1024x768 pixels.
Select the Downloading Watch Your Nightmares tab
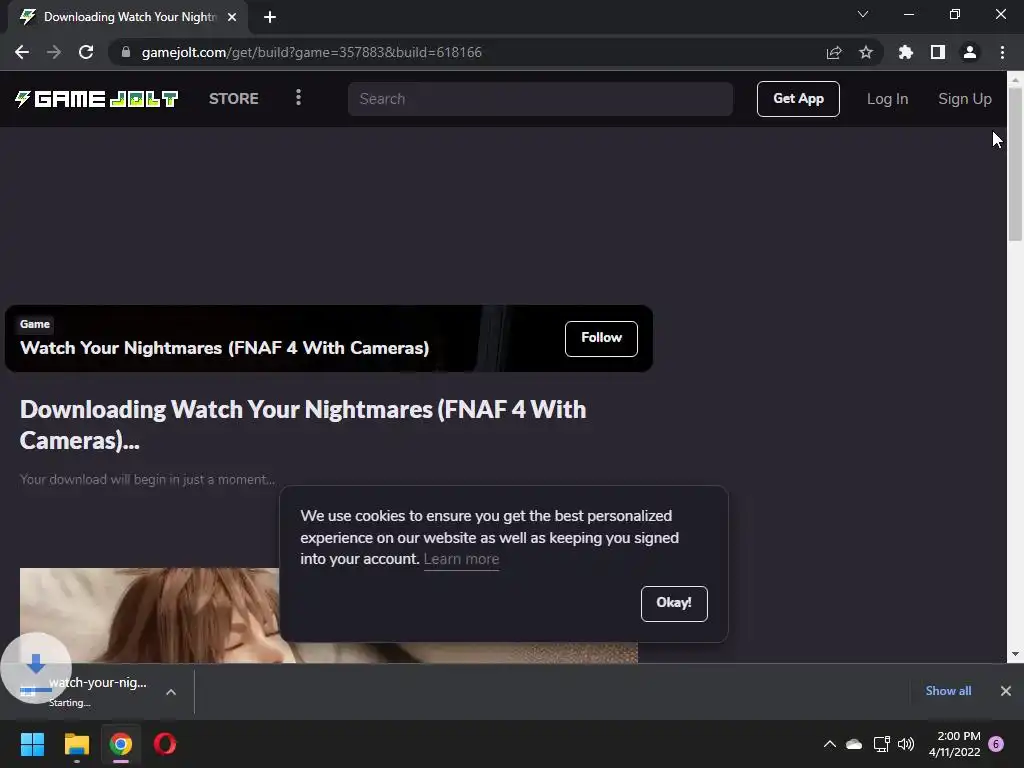[x=128, y=17]
